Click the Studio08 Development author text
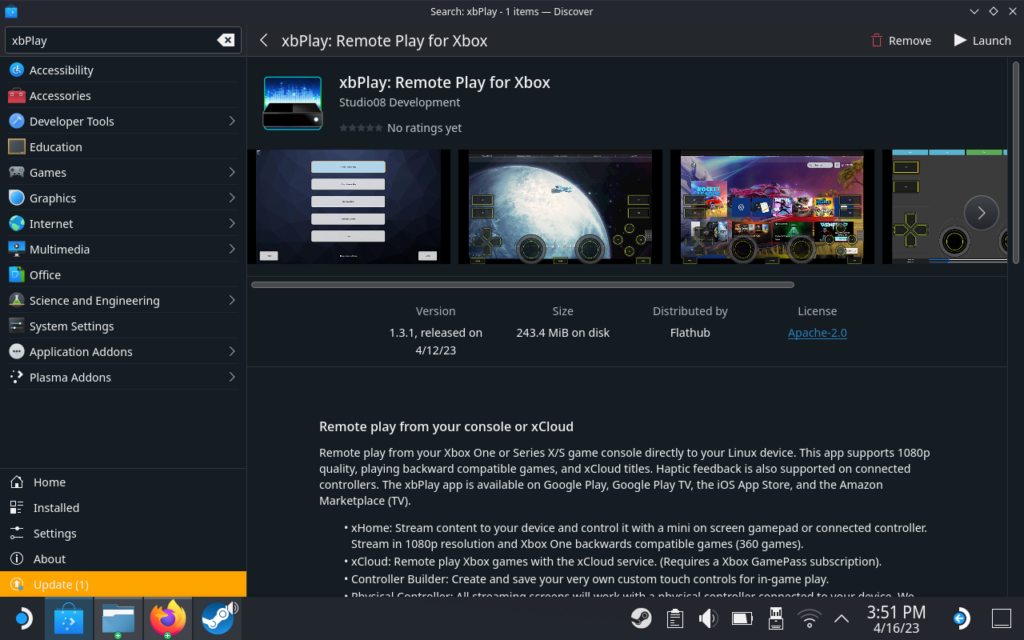The width and height of the screenshot is (1024, 640). click(399, 103)
